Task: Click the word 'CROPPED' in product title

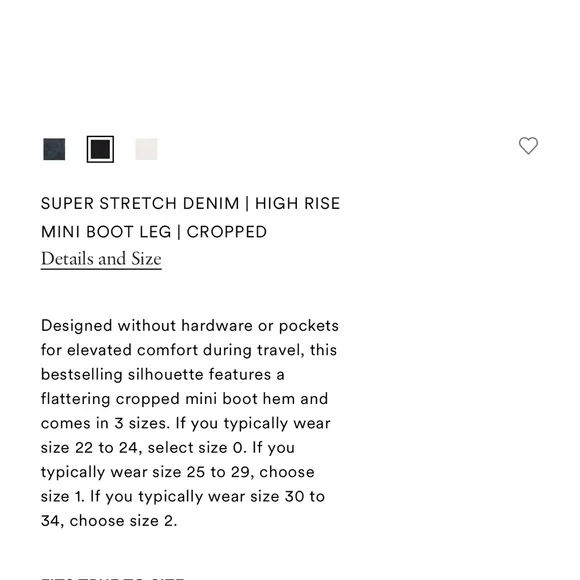Action: [x=227, y=232]
